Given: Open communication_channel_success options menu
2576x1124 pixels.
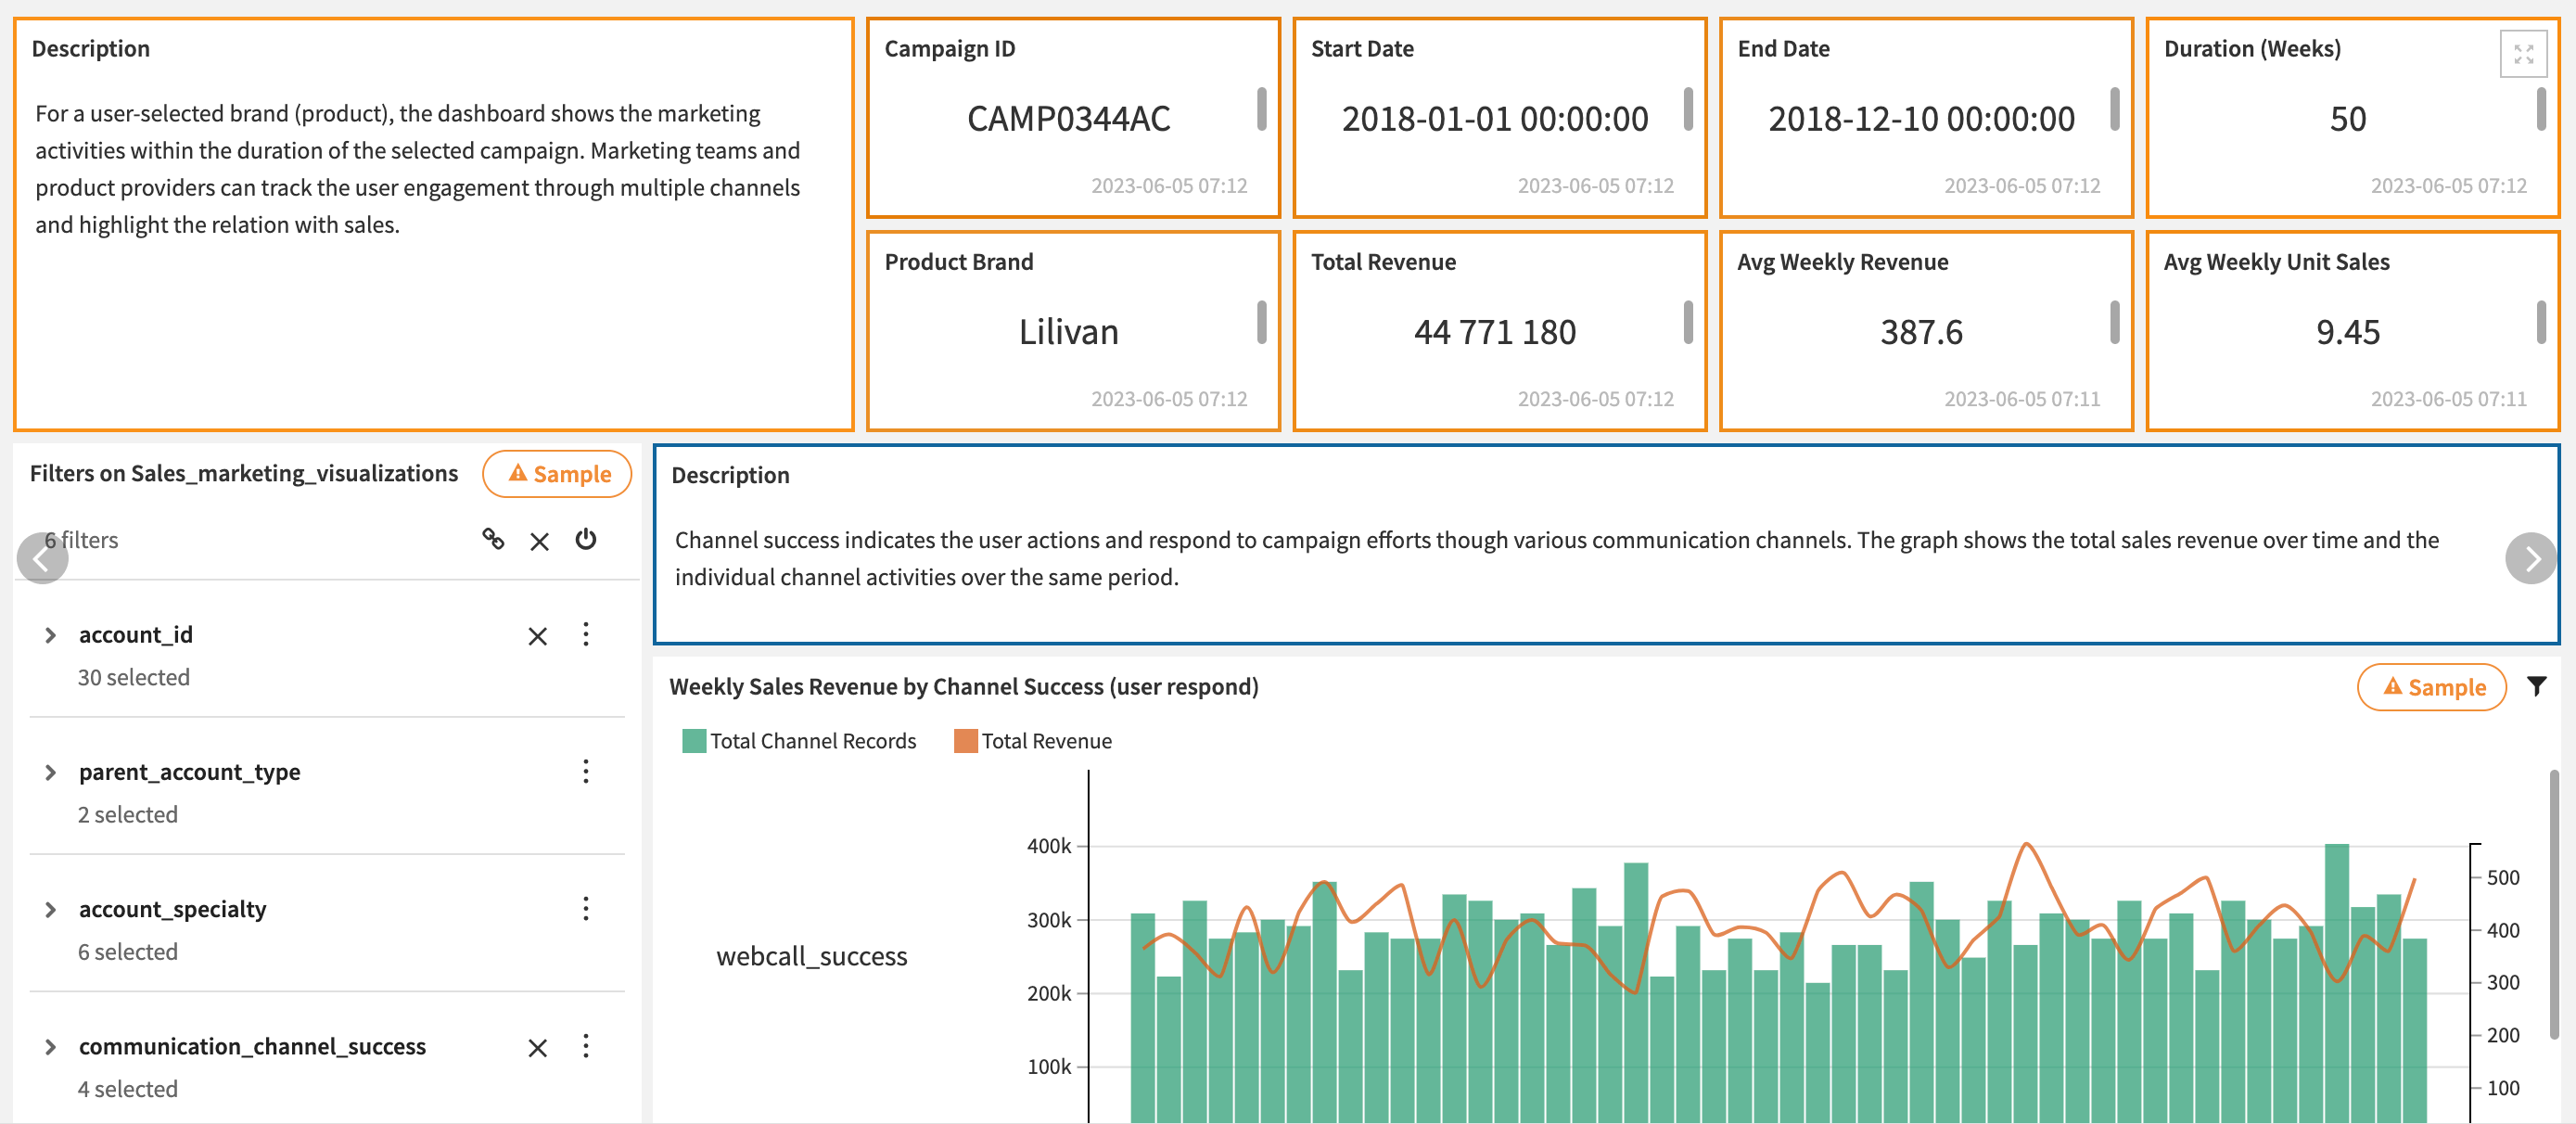Looking at the screenshot, I should coord(586,1046).
